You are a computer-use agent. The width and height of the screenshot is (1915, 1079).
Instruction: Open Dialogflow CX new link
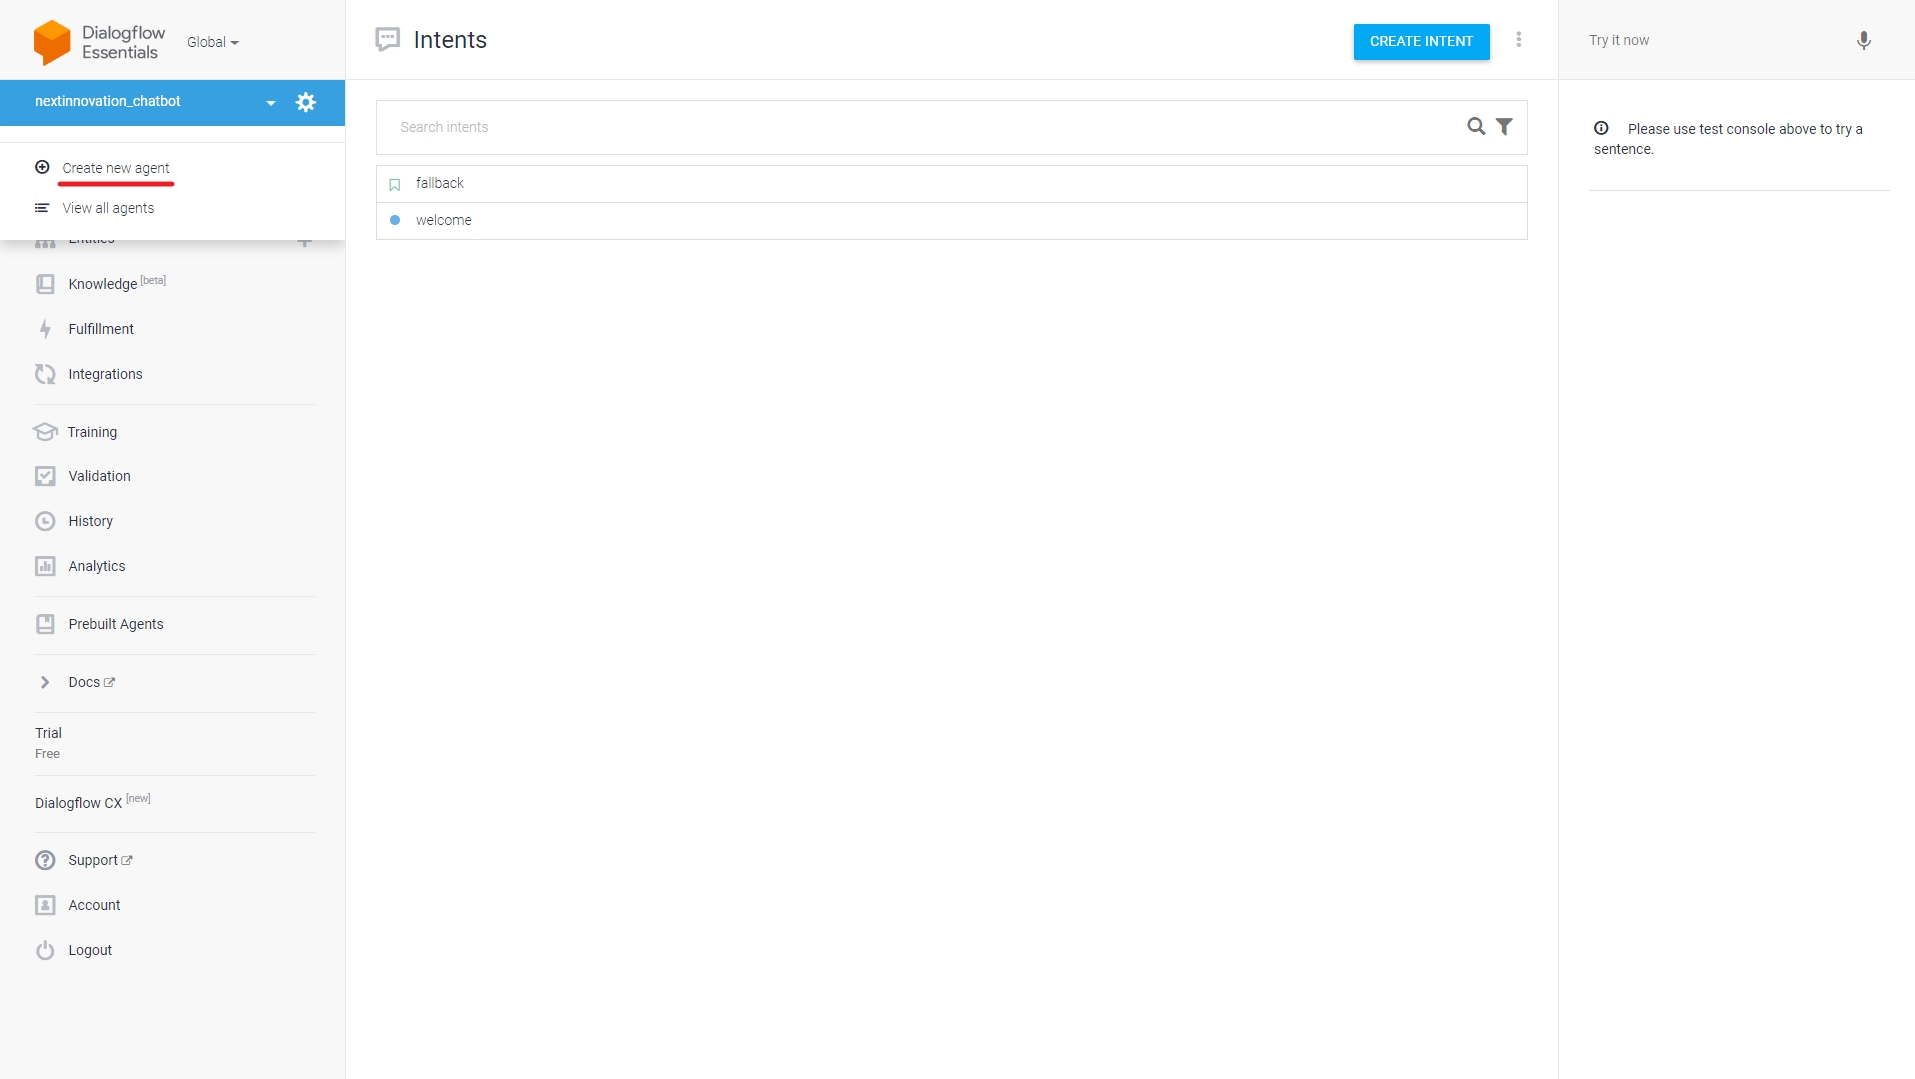tap(93, 802)
